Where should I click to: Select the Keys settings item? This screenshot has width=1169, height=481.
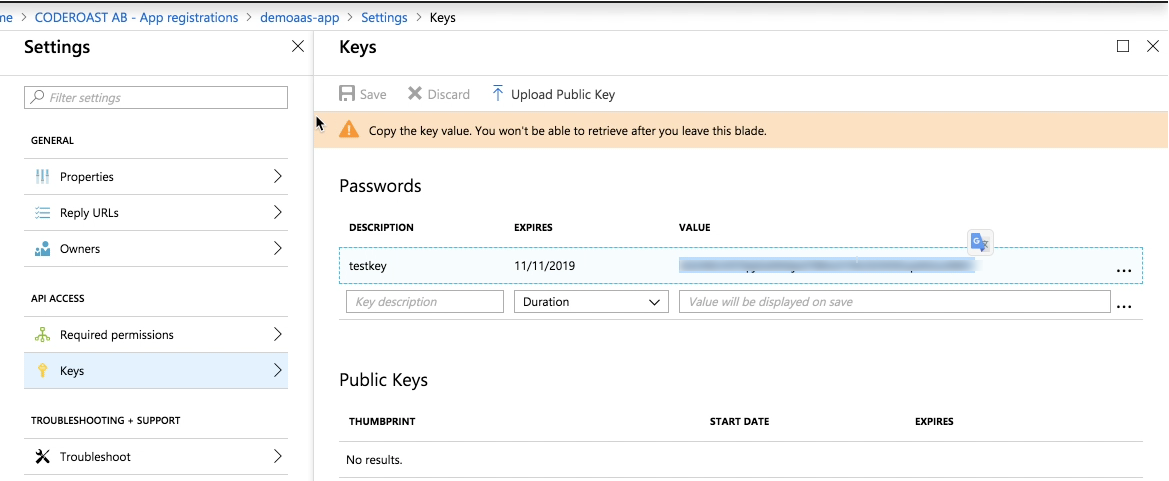coord(156,371)
